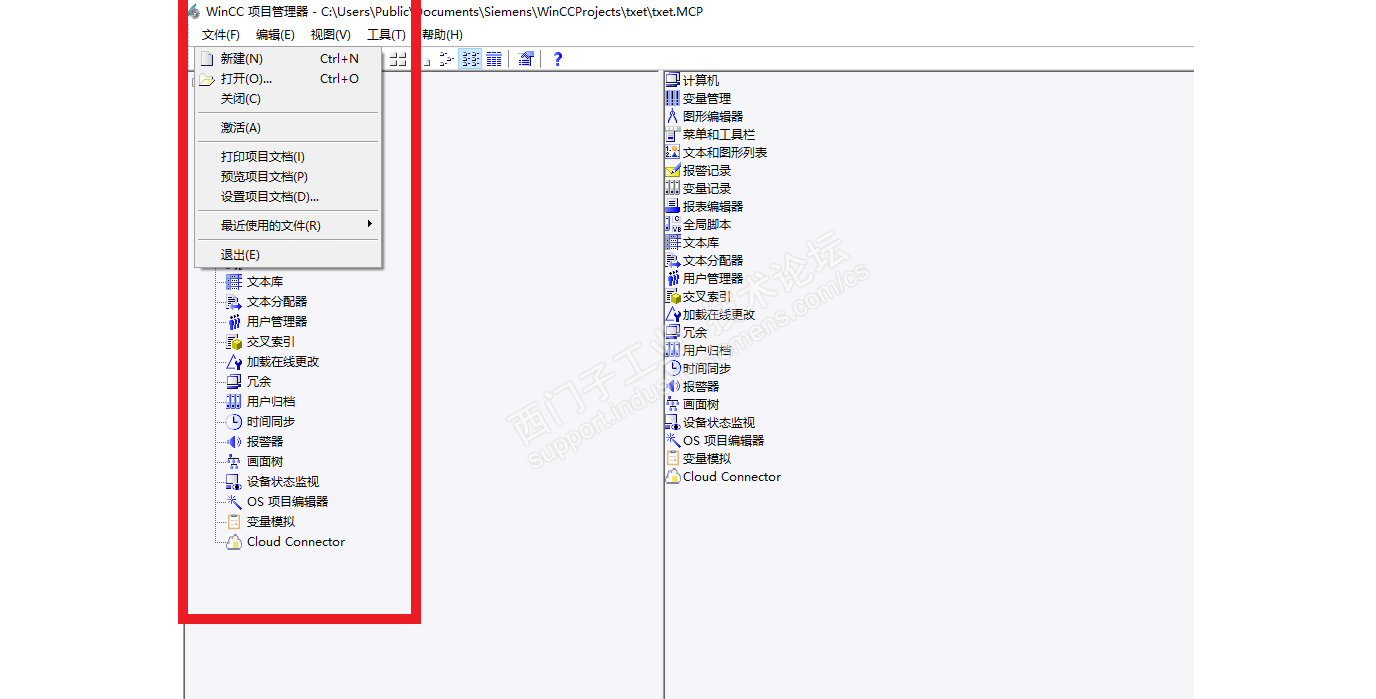The image size is (1376, 699).
Task: Choose 设置项目文档(D)... menu entry
Action: 288,197
